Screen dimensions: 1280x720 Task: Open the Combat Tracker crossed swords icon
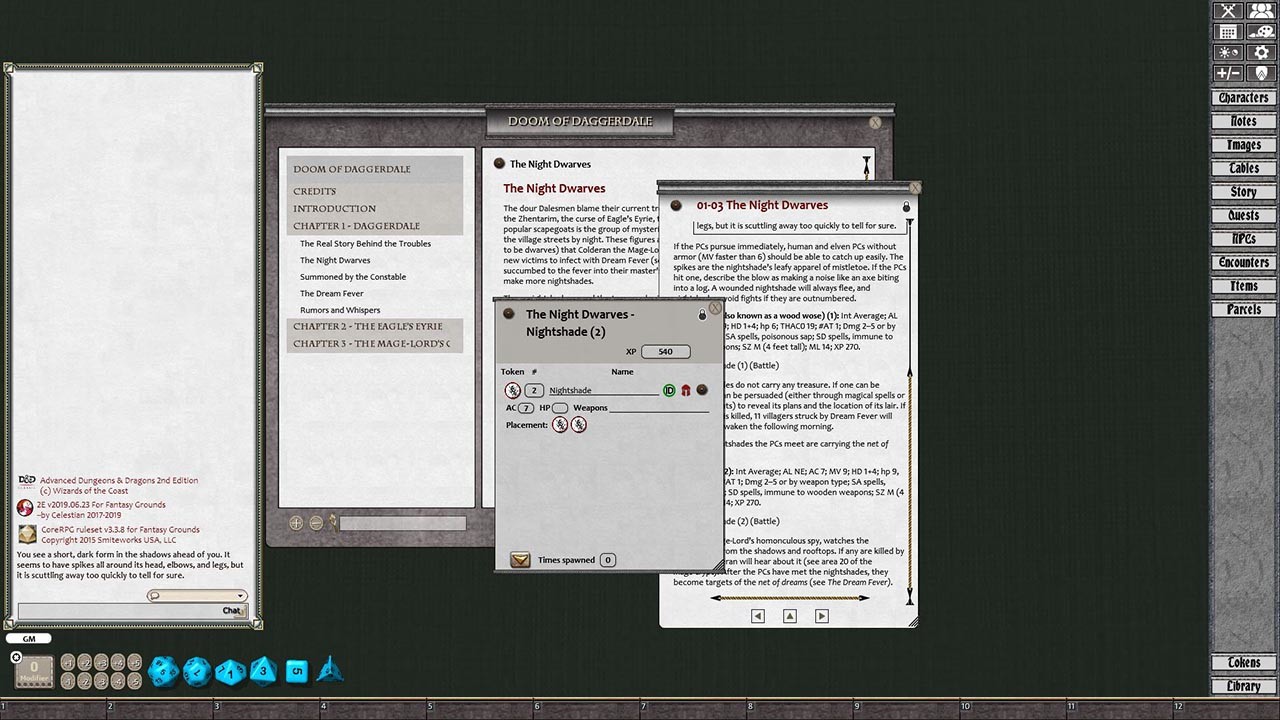click(1228, 10)
